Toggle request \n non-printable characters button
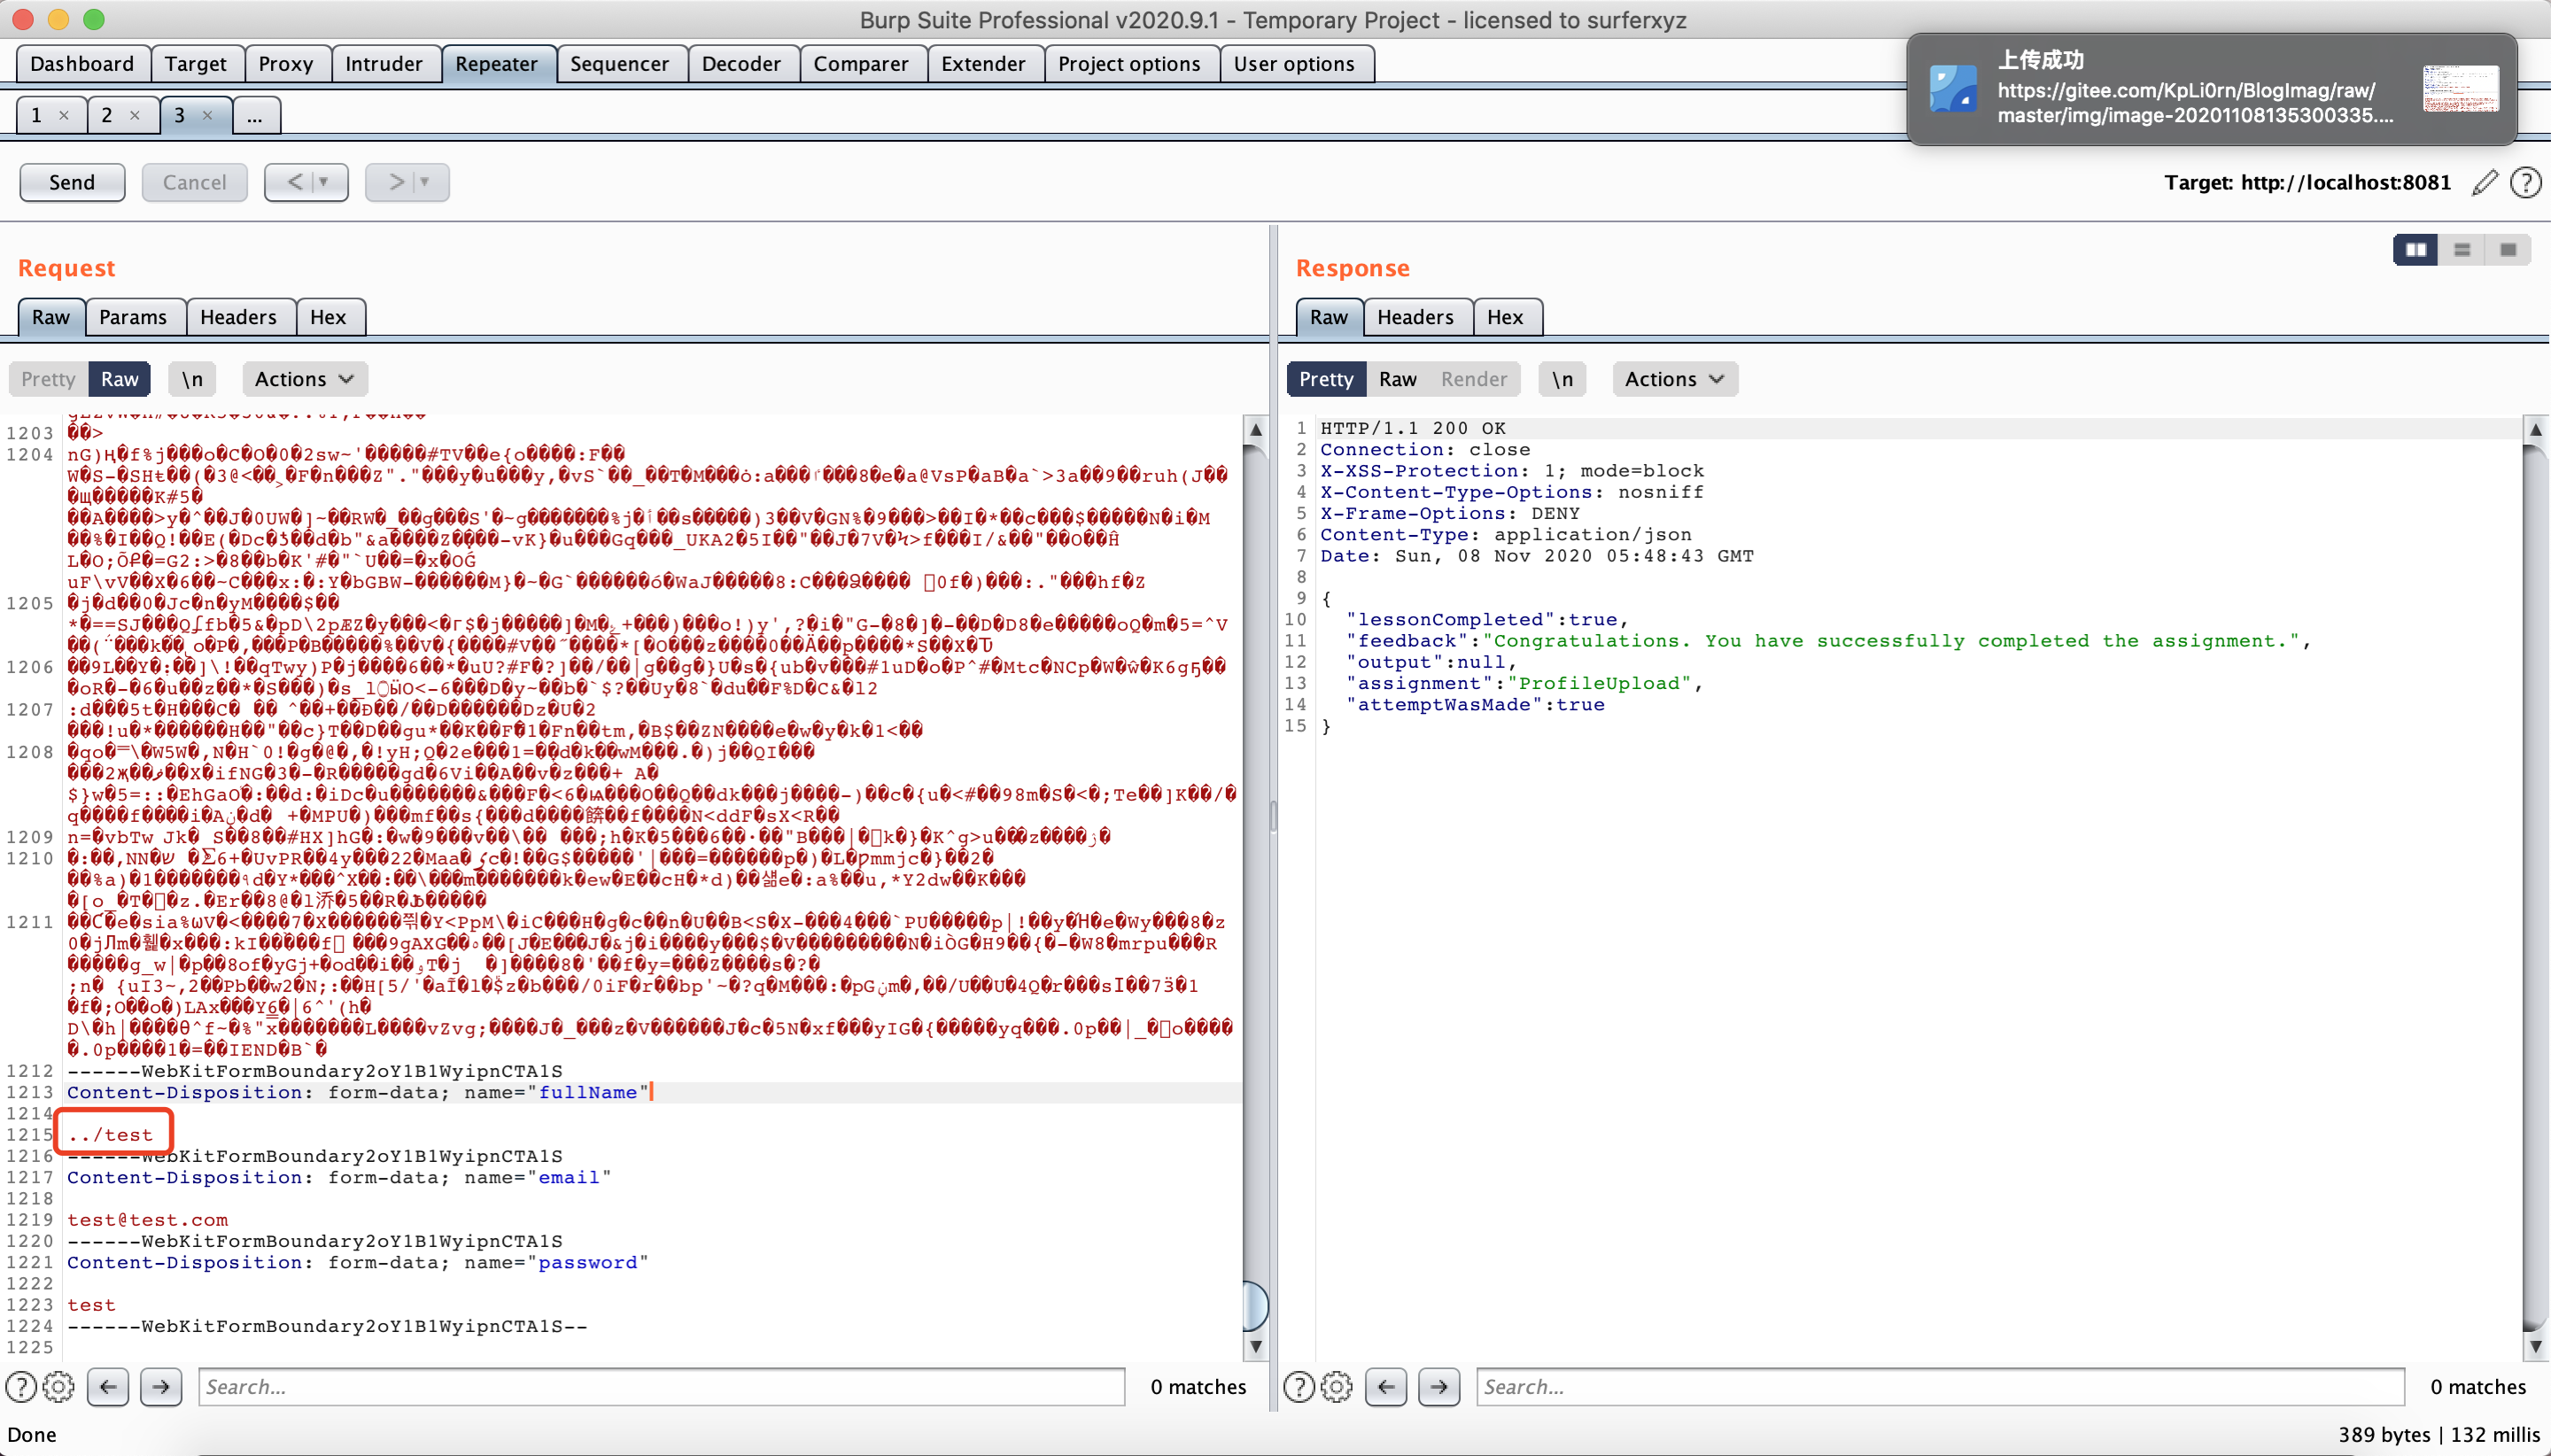 pos(192,379)
